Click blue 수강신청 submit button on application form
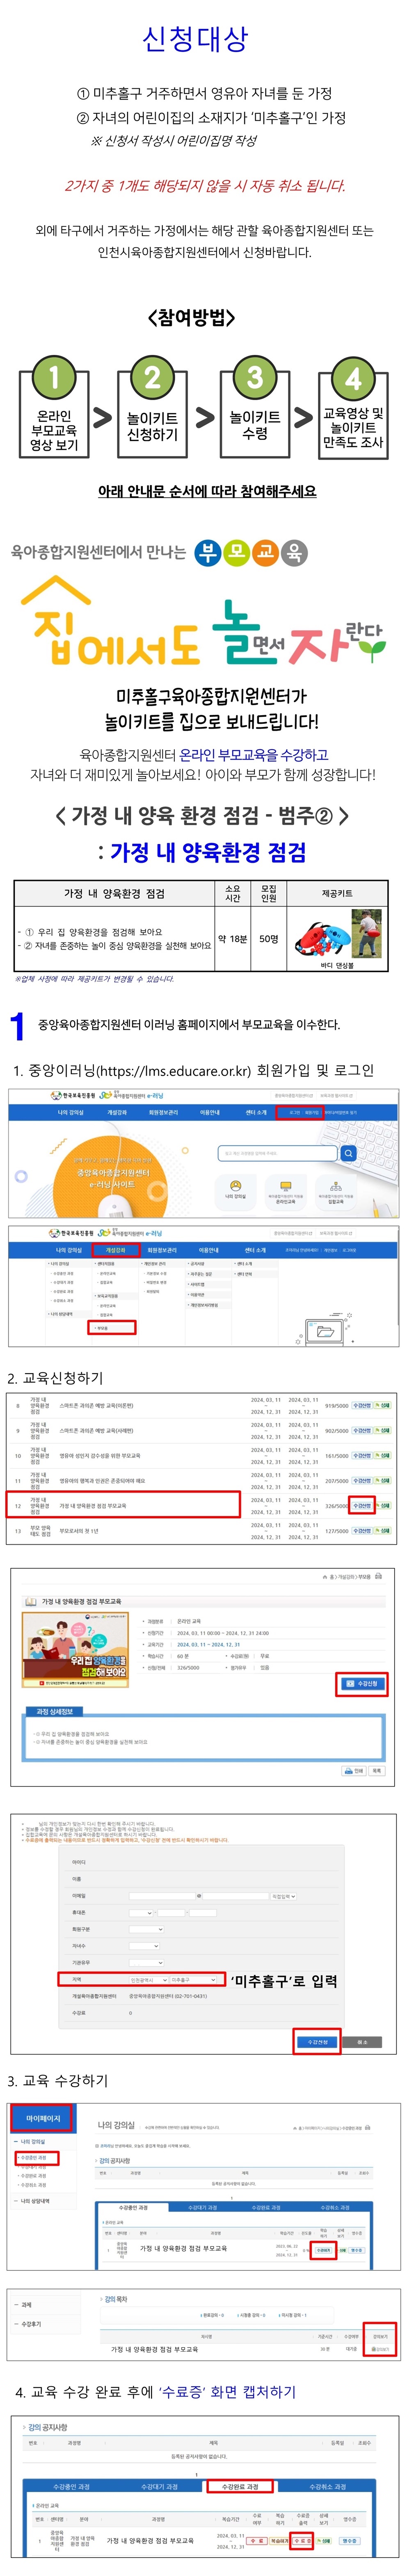This screenshot has width=407, height=2576. pyautogui.click(x=318, y=2041)
